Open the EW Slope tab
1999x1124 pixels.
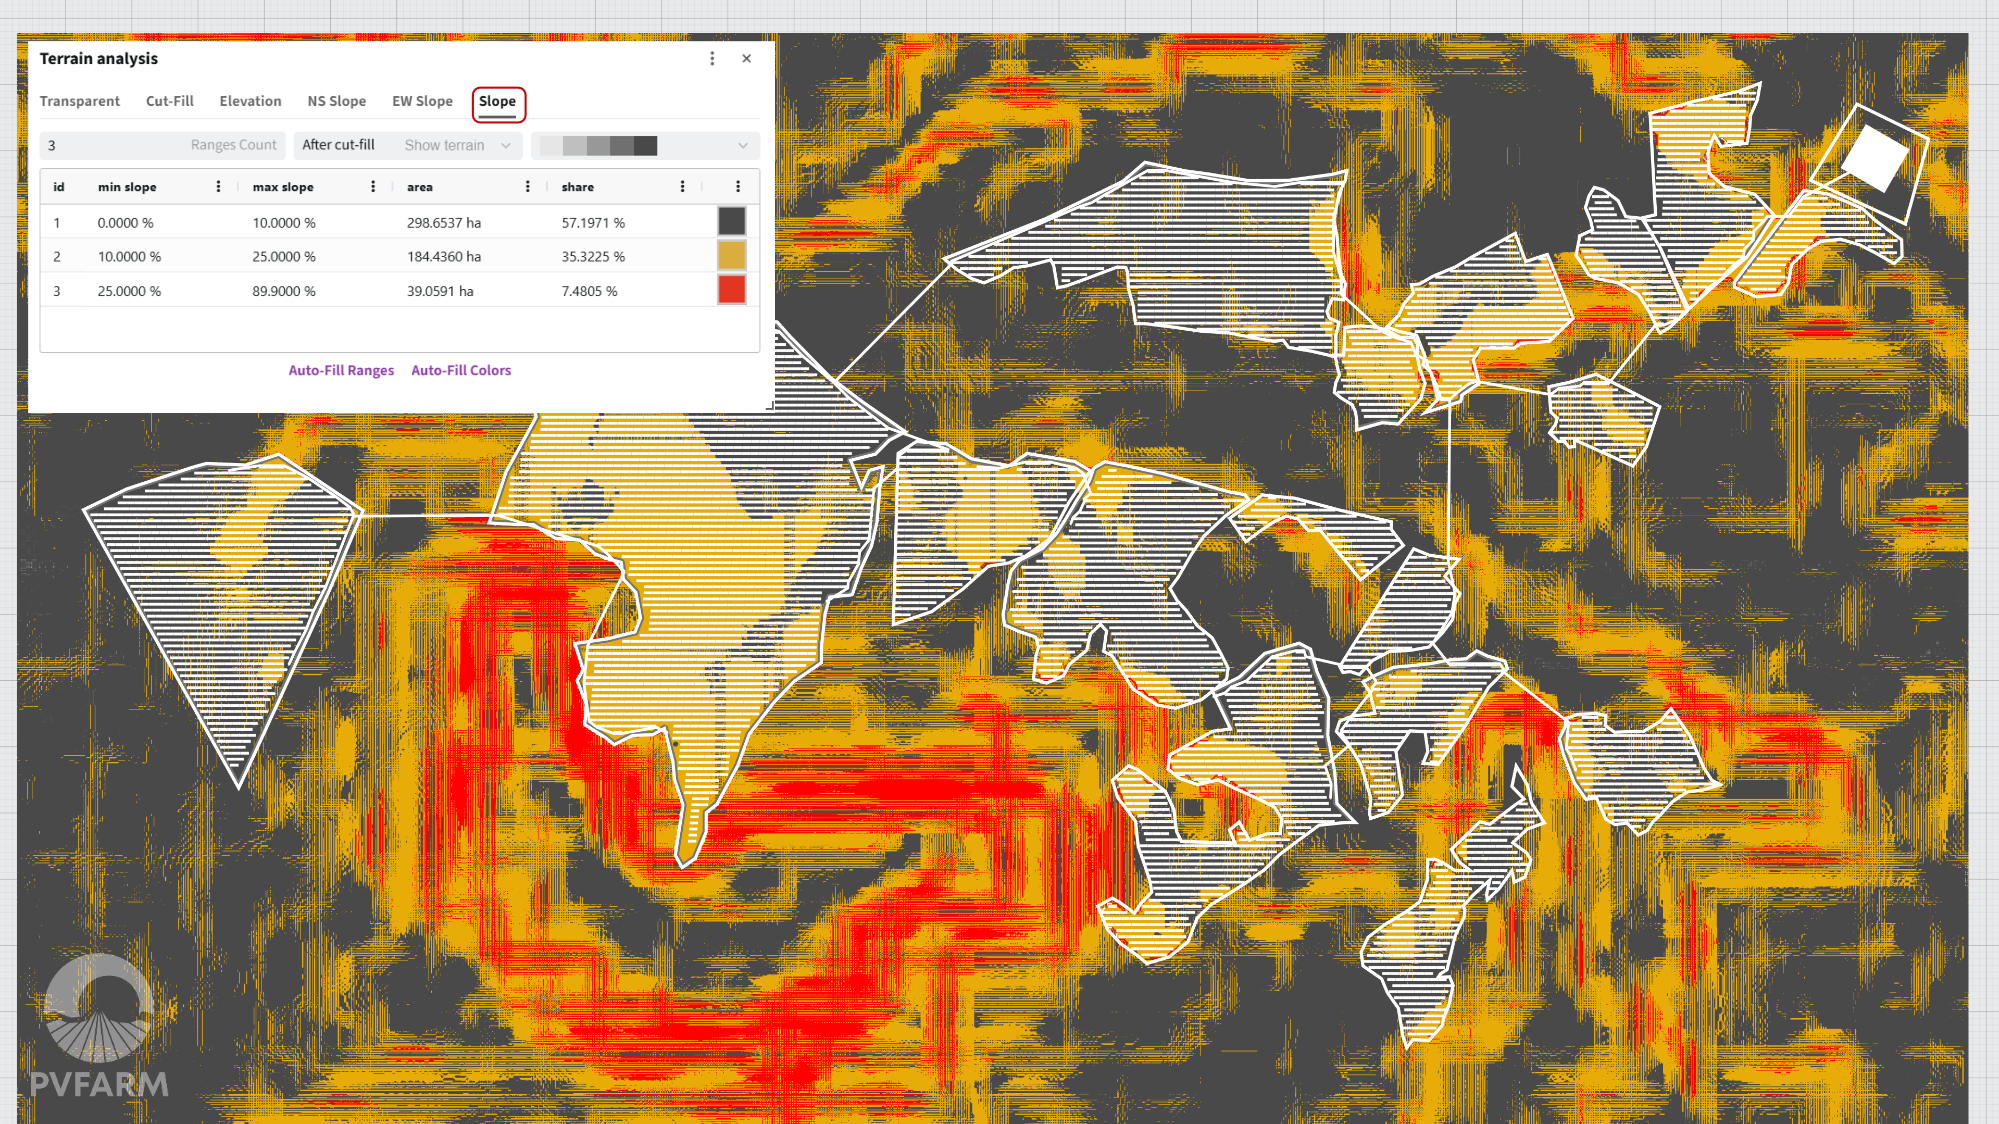(422, 101)
